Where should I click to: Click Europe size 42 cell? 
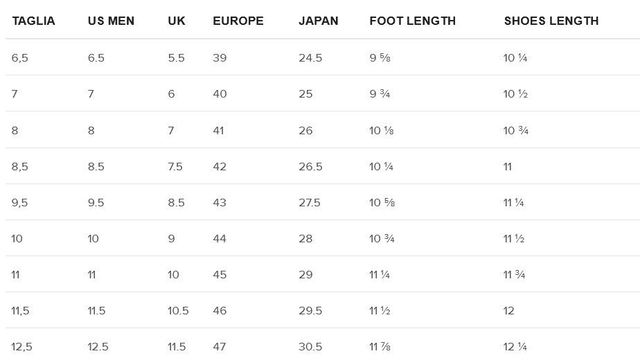220,167
